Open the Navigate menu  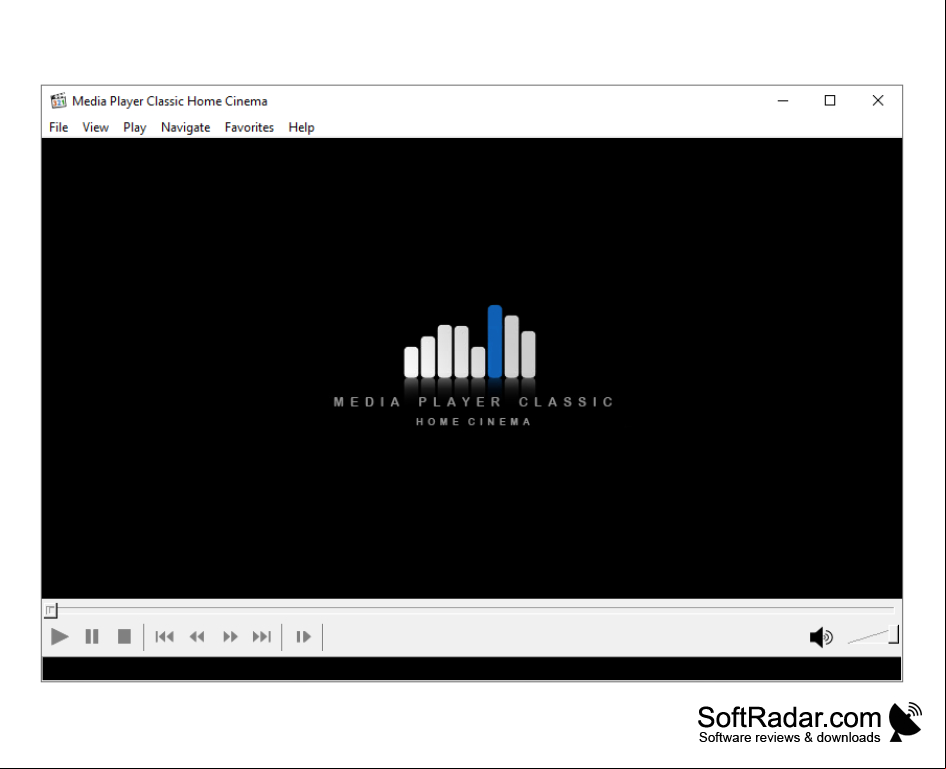coord(185,127)
